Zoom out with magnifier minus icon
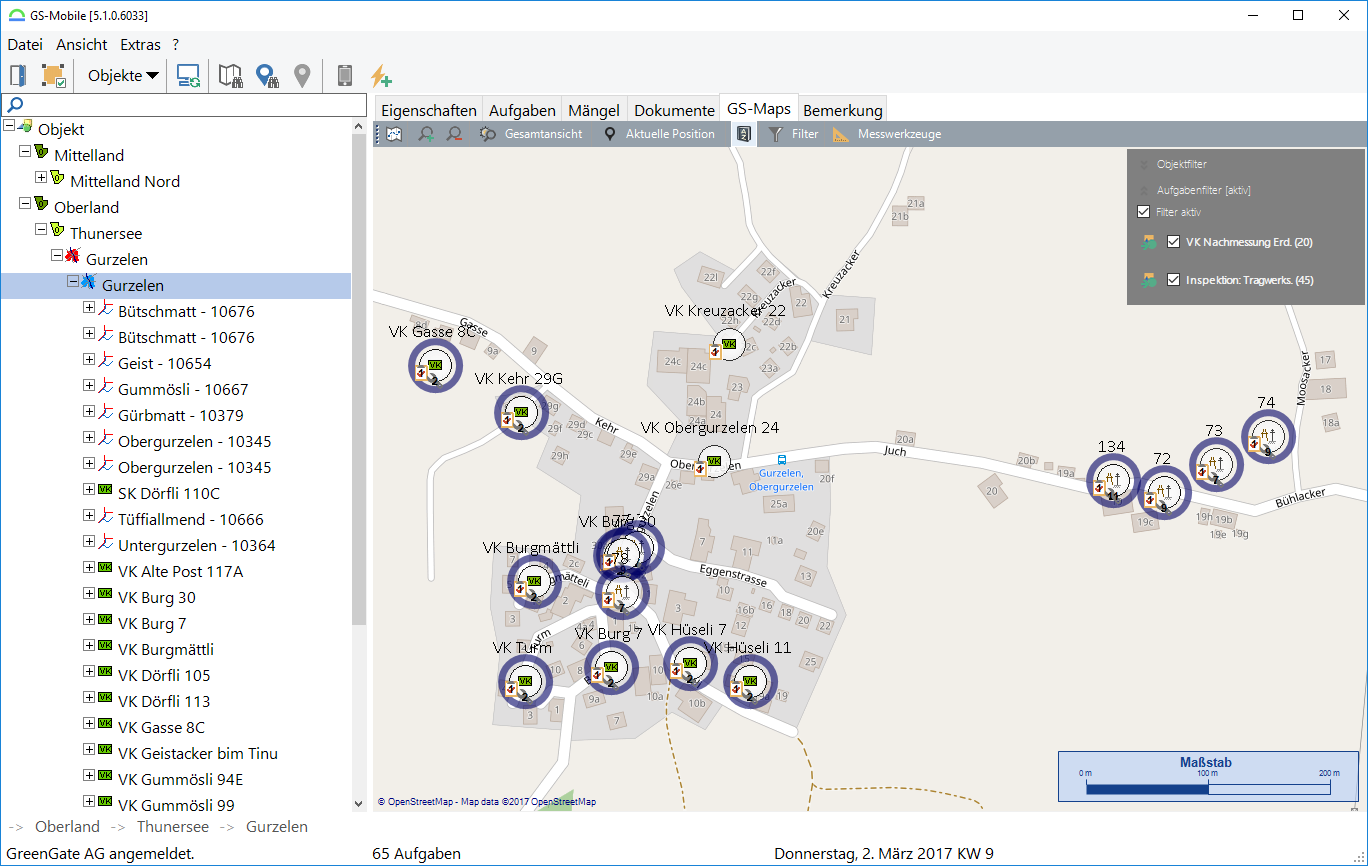This screenshot has height=866, width=1368. click(455, 134)
